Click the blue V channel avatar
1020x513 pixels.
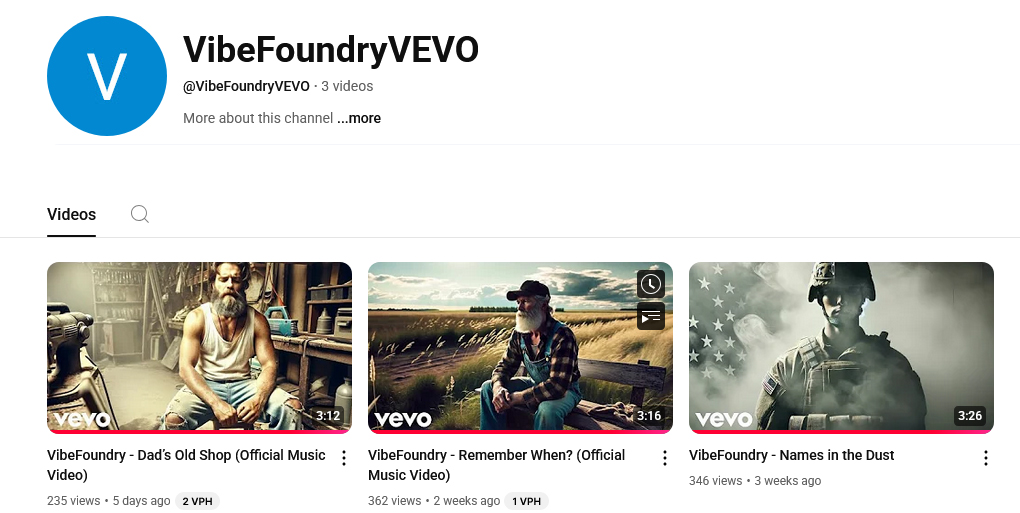[107, 76]
